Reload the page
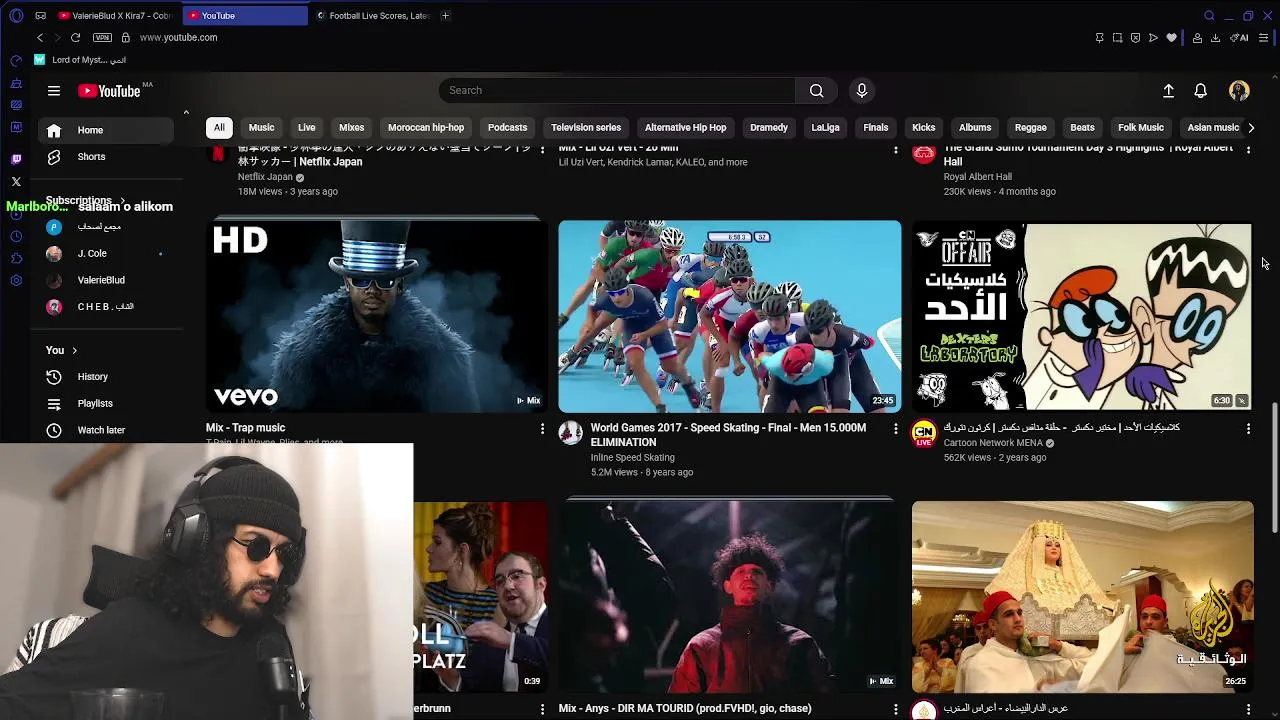The height and width of the screenshot is (720, 1280). click(x=75, y=38)
